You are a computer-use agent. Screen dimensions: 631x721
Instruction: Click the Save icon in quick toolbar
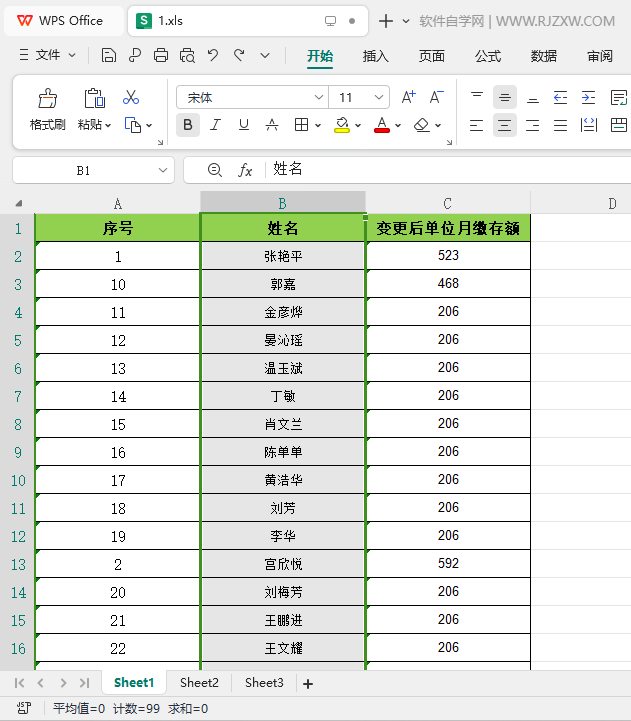pos(109,56)
